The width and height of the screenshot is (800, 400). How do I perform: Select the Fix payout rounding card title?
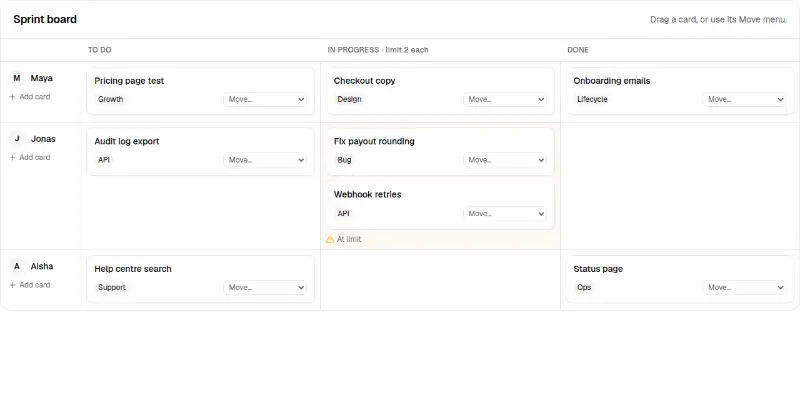click(x=374, y=141)
